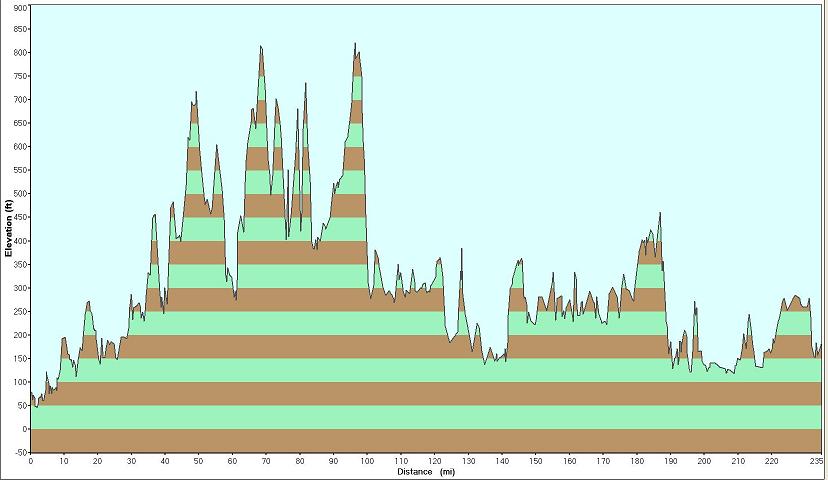Image resolution: width=828 pixels, height=480 pixels.
Task: Click the 500 label on the elevation axis
Action: 20,194
